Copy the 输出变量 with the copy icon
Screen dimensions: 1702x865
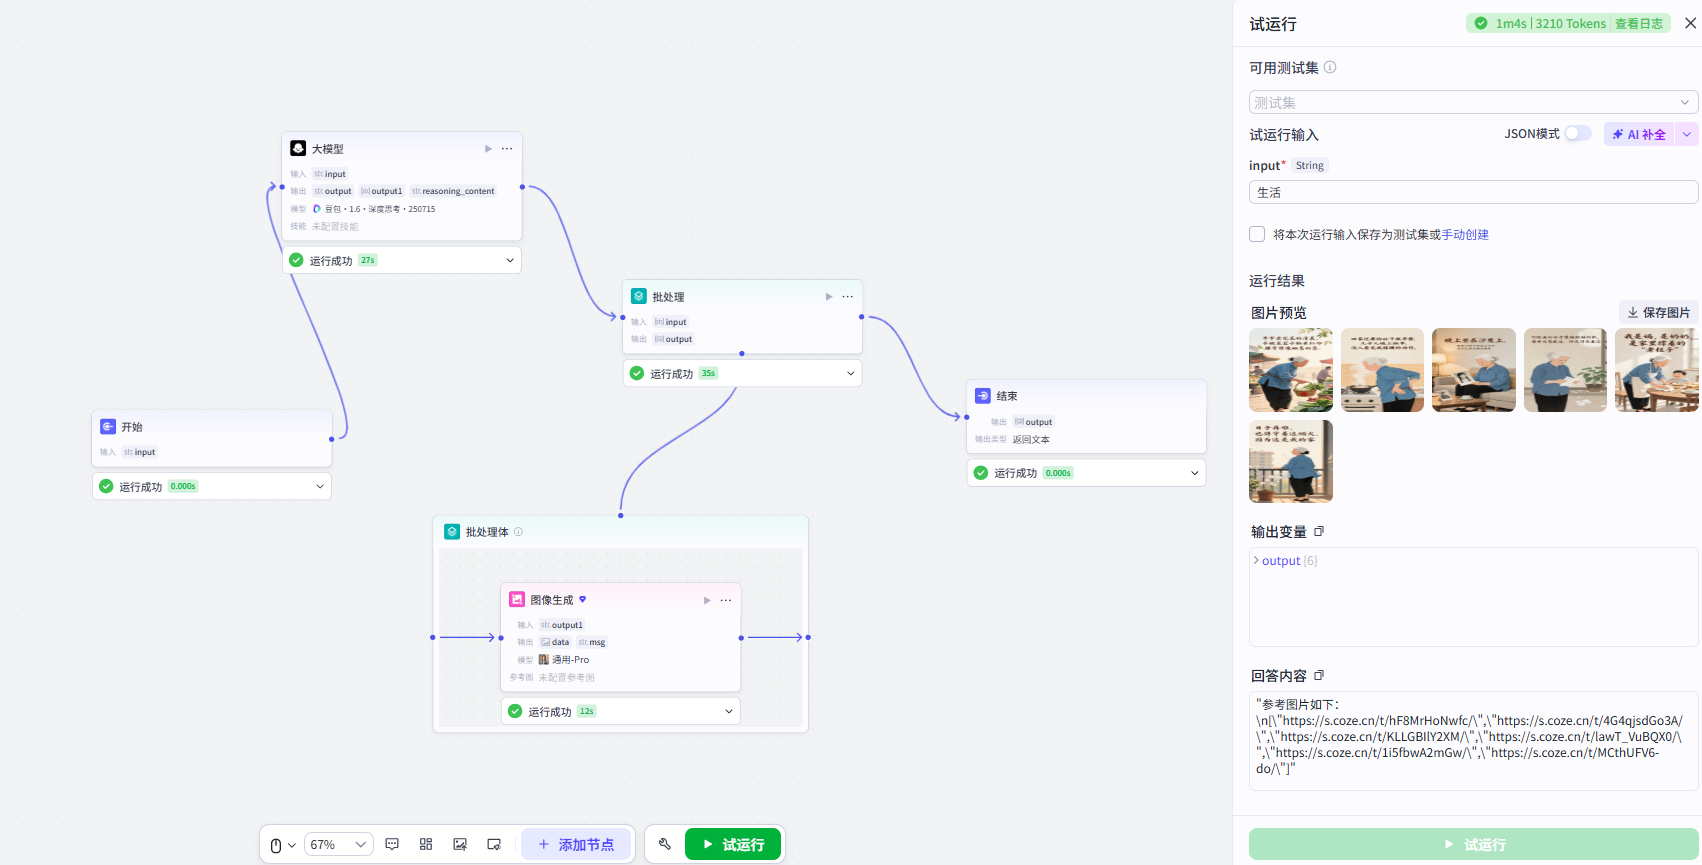[1319, 531]
